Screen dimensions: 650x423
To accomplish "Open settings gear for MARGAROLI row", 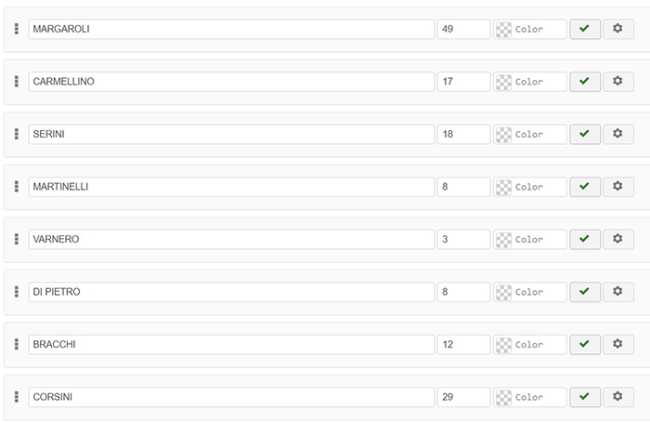I will [618, 29].
